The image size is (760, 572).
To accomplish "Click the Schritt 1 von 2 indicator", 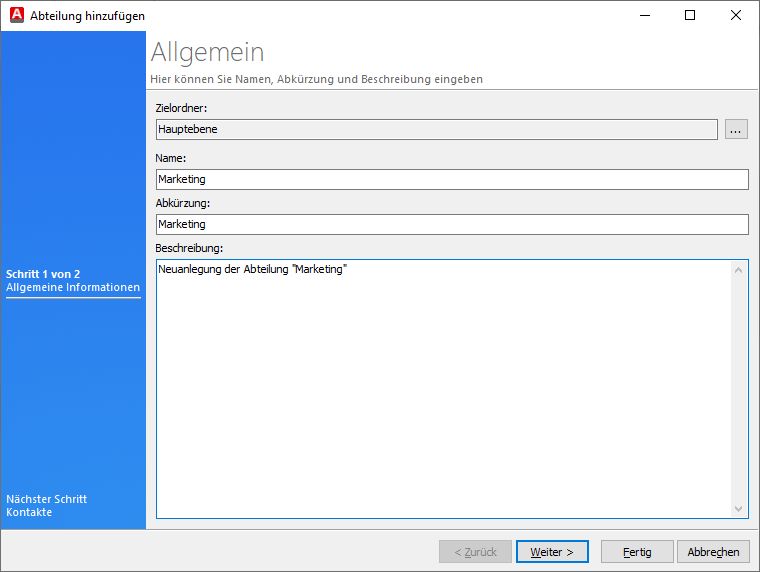I will (x=43, y=274).
